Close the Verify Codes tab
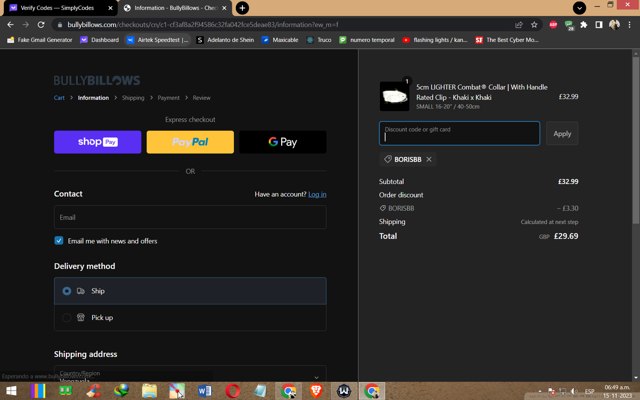This screenshot has height=400, width=640. [110, 8]
